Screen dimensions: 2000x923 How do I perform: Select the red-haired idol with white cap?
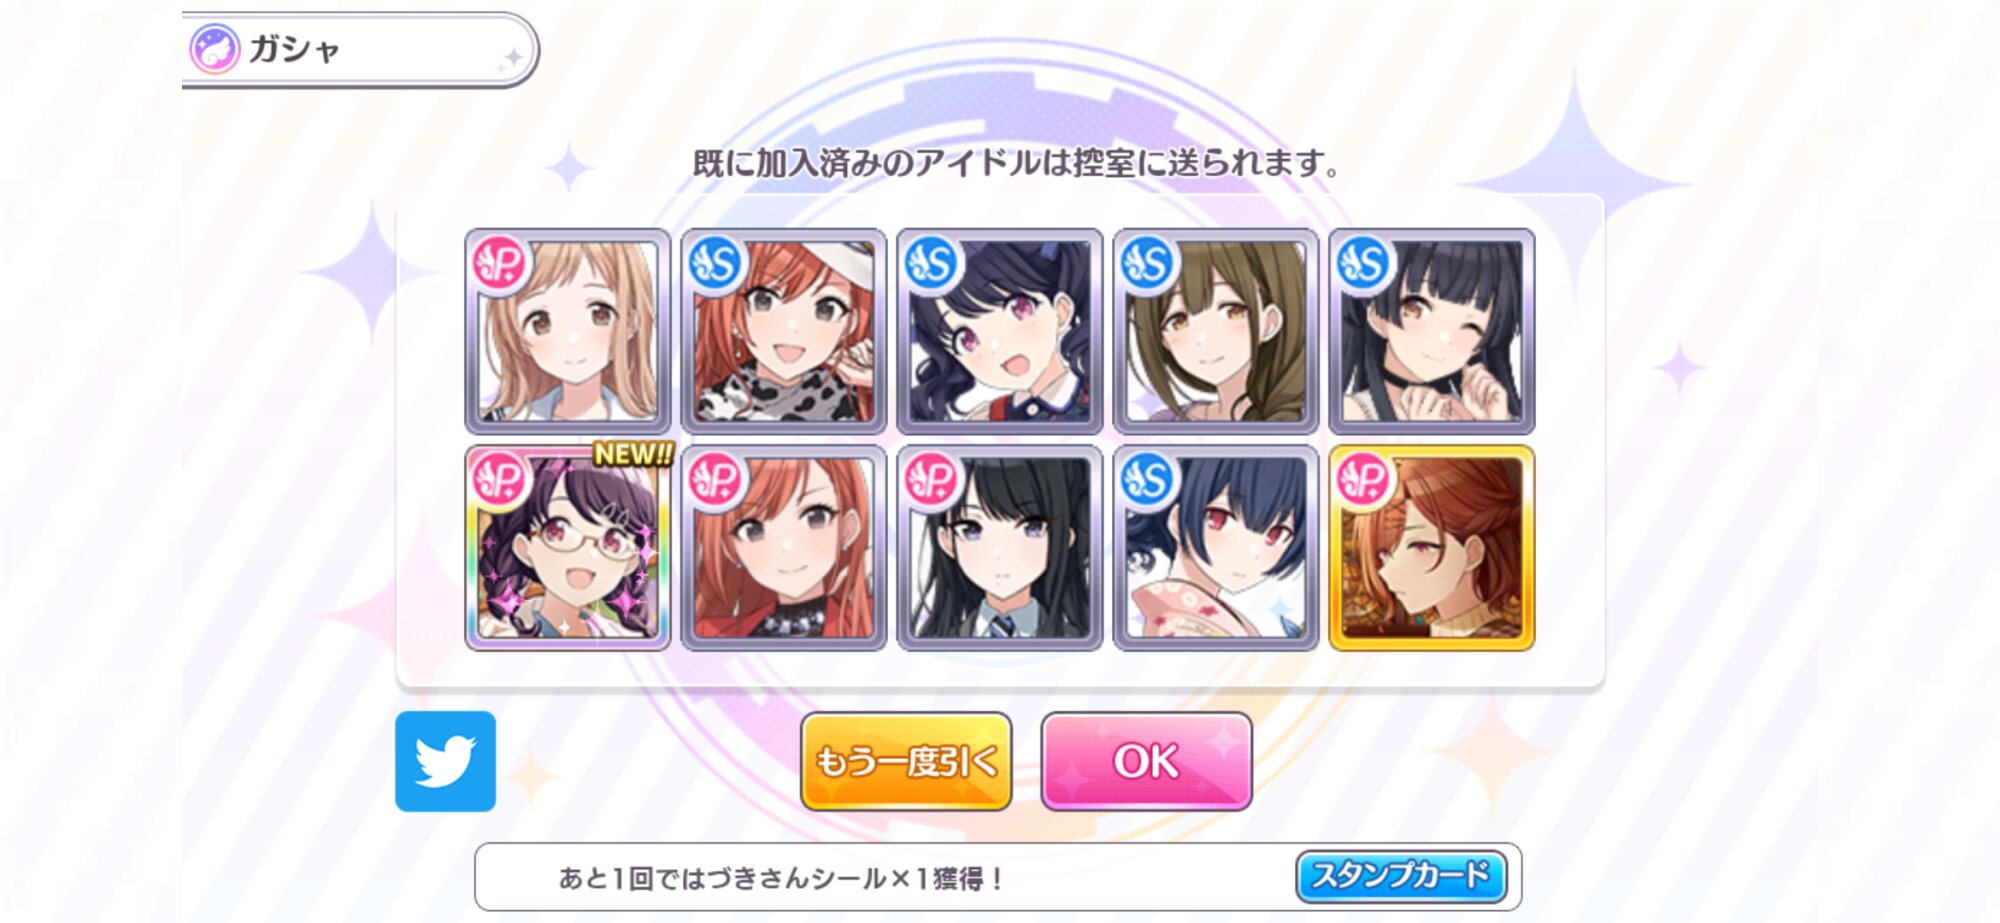pyautogui.click(x=784, y=331)
